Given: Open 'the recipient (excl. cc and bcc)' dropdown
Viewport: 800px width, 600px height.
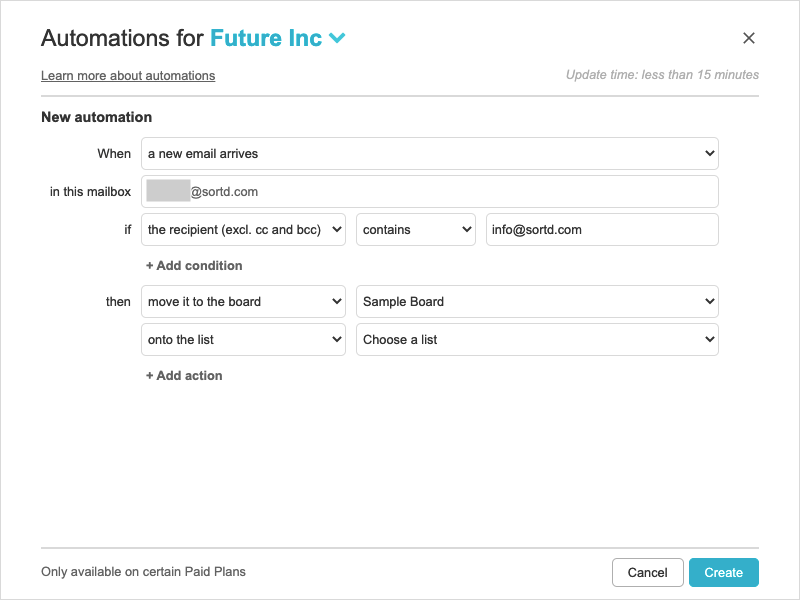Looking at the screenshot, I should click(243, 230).
